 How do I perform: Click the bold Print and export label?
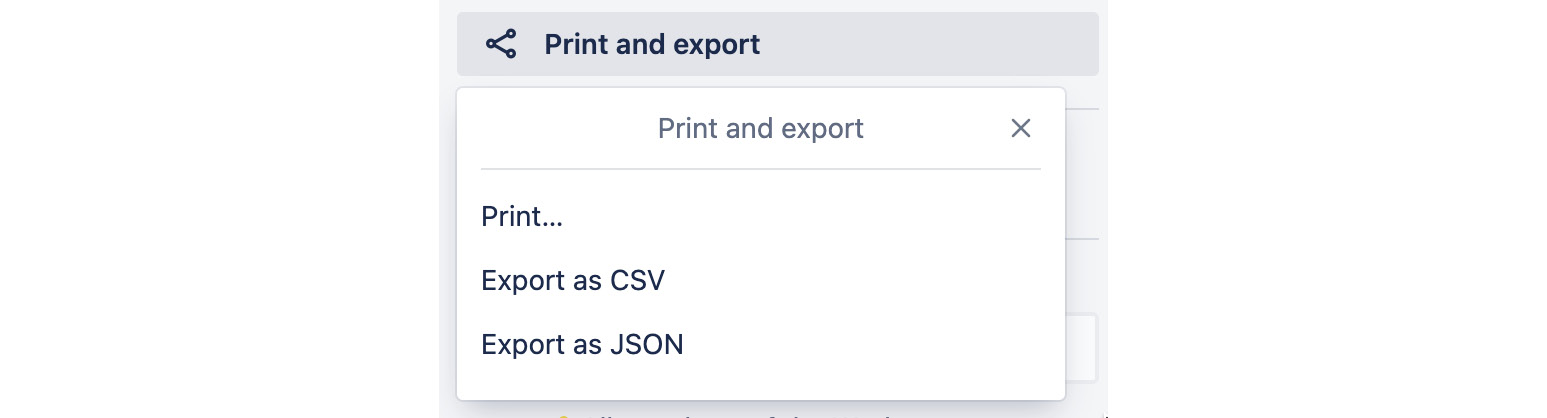[x=652, y=44]
